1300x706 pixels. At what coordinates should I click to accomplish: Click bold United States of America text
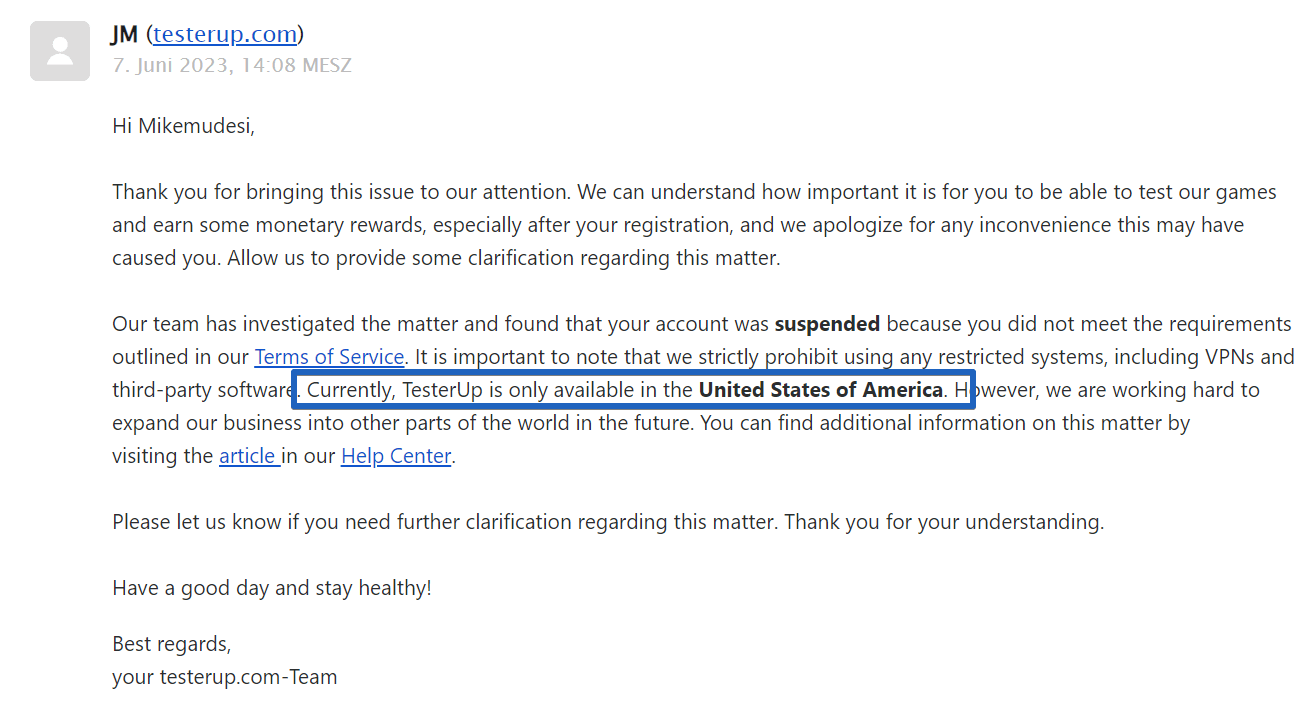pos(821,390)
